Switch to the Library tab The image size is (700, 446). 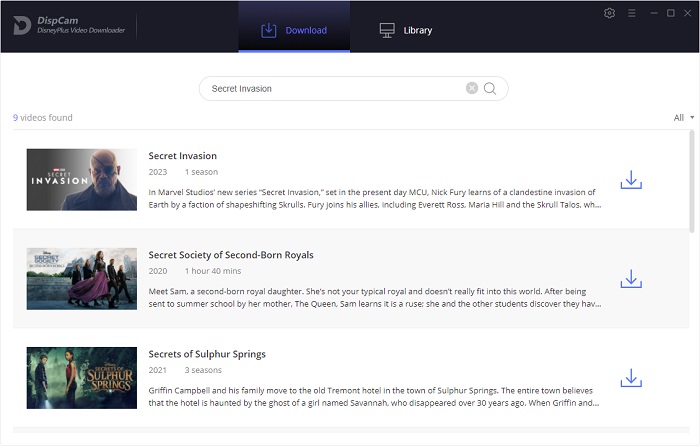(x=406, y=30)
